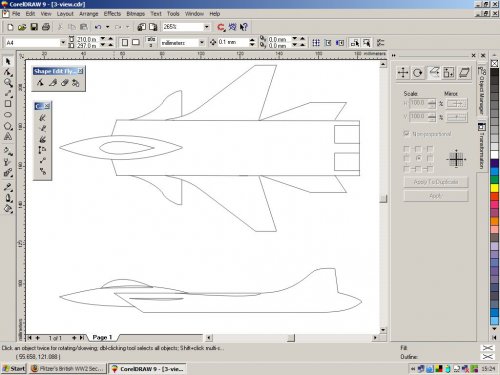Toggle vertical mirror button
The width and height of the screenshot is (500, 375).
click(x=457, y=117)
